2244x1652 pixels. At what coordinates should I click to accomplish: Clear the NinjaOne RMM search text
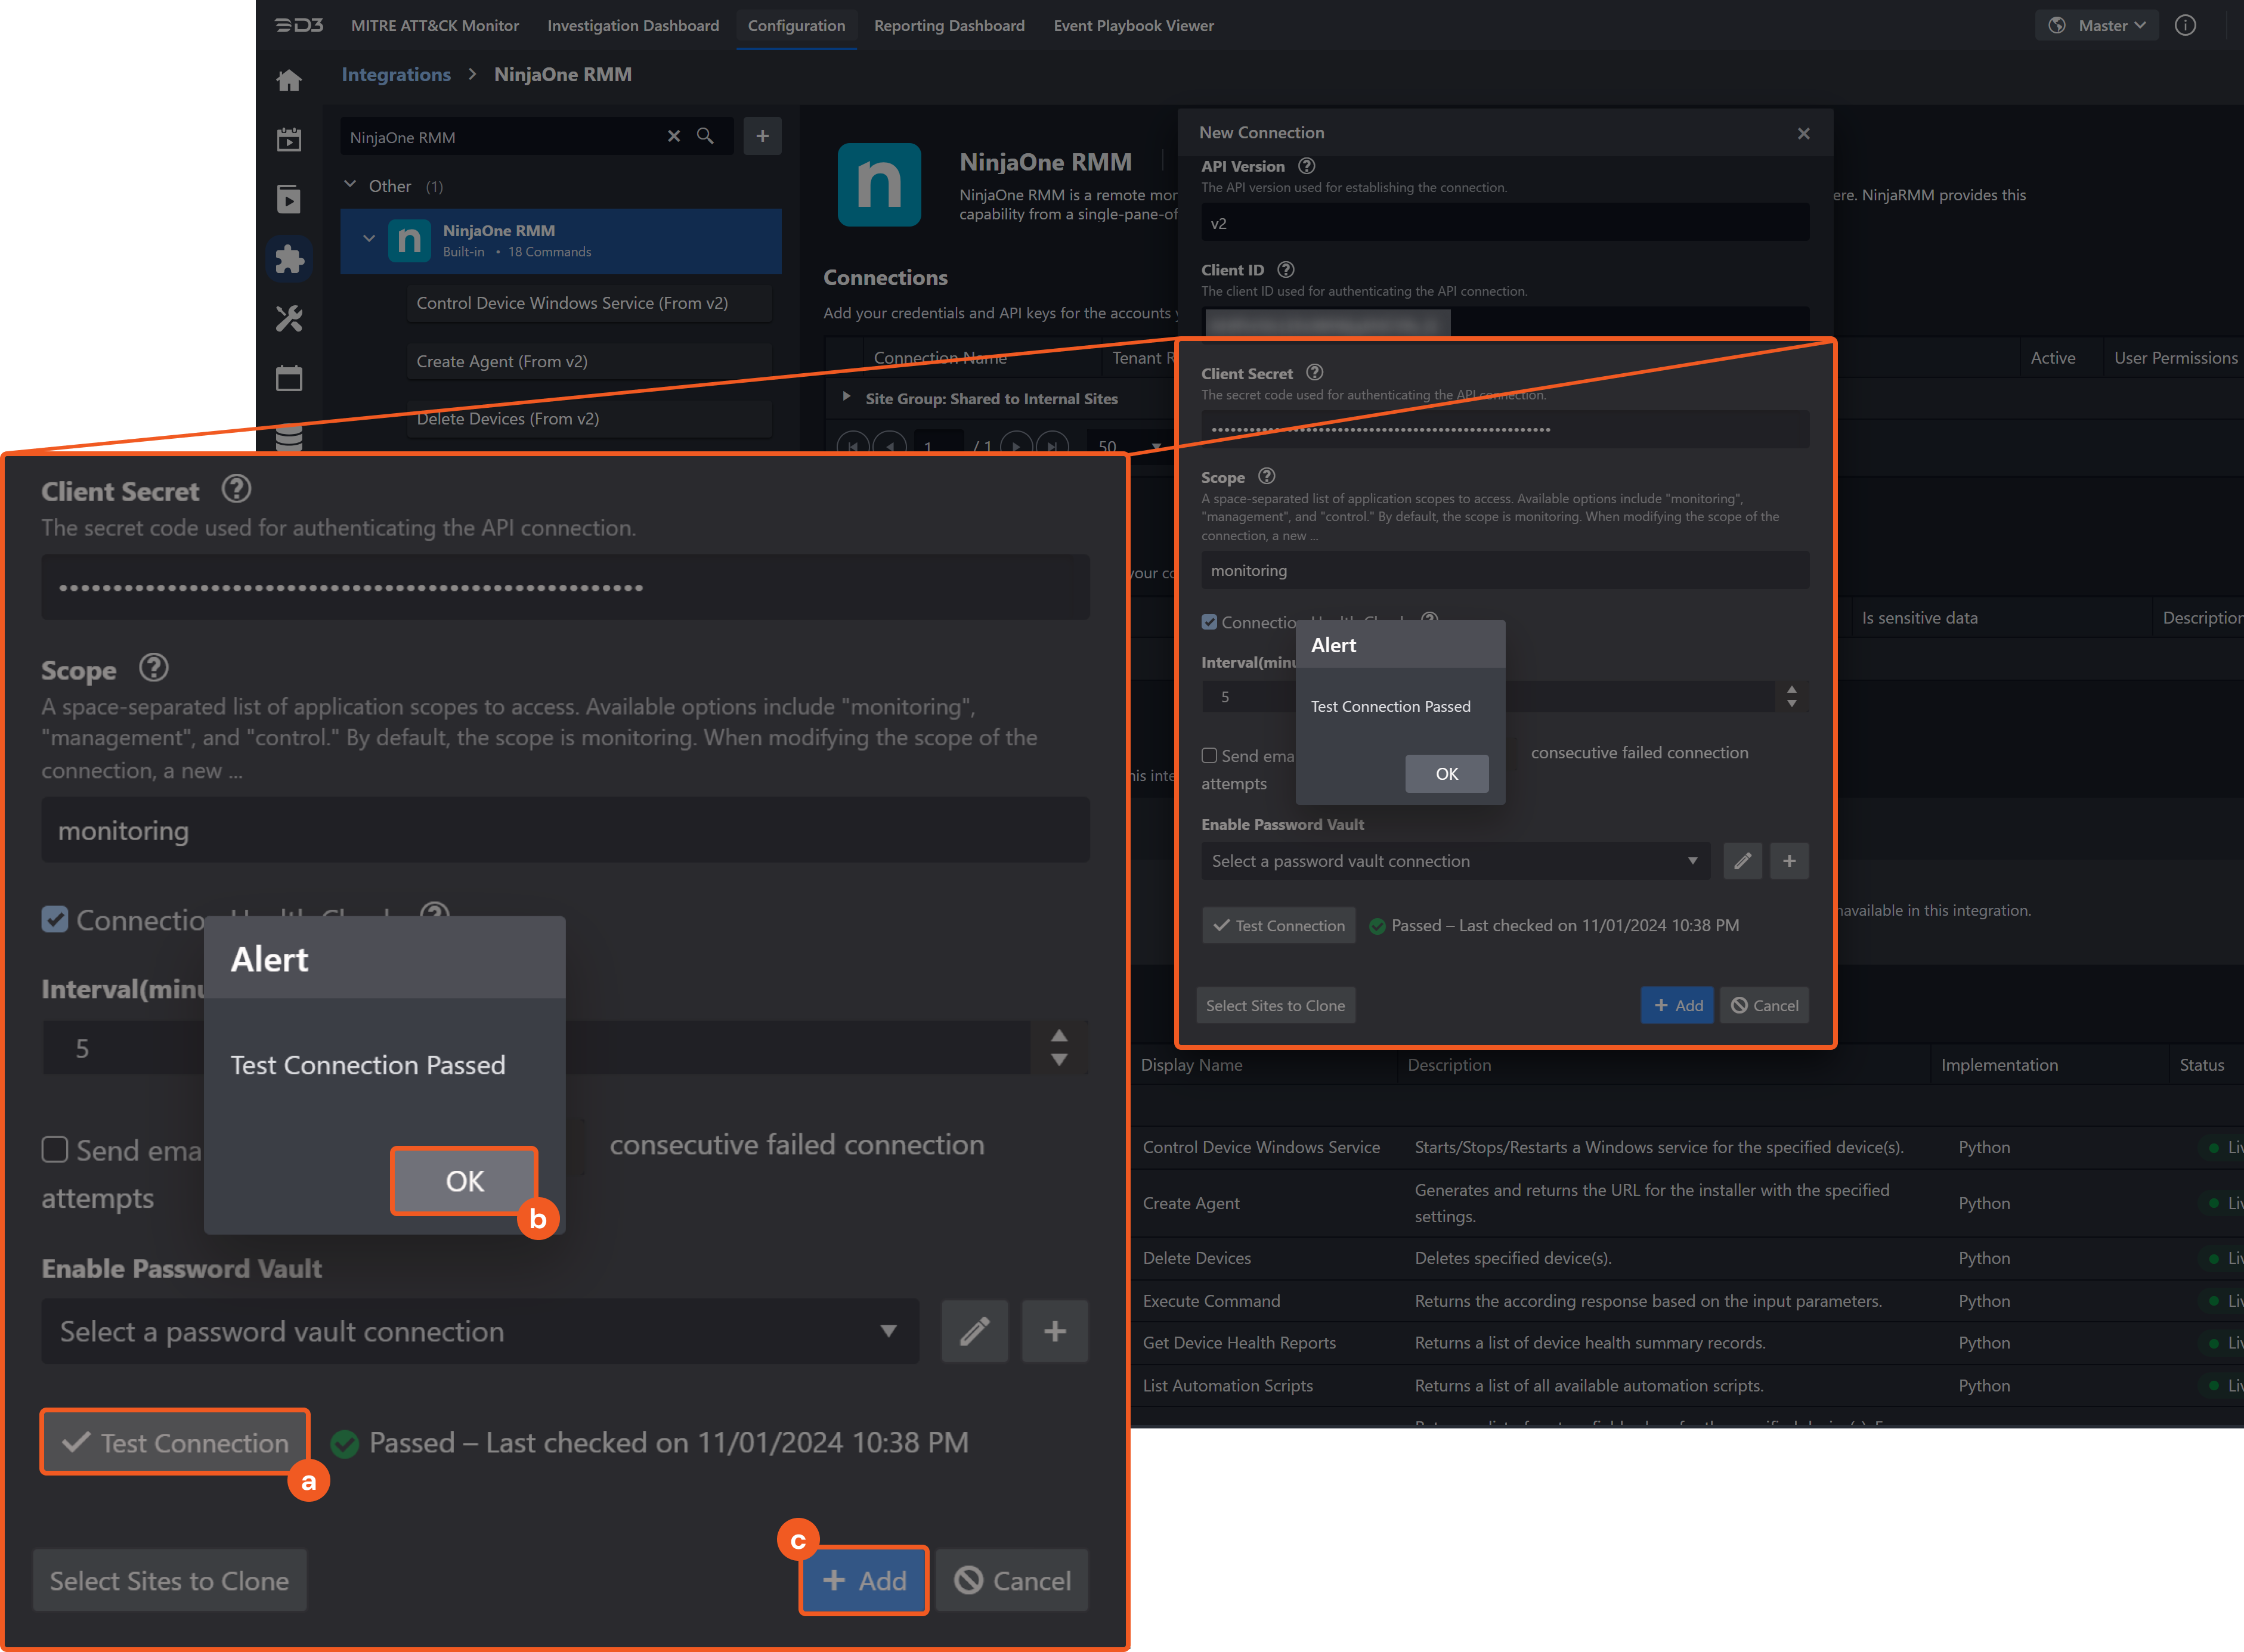point(674,136)
